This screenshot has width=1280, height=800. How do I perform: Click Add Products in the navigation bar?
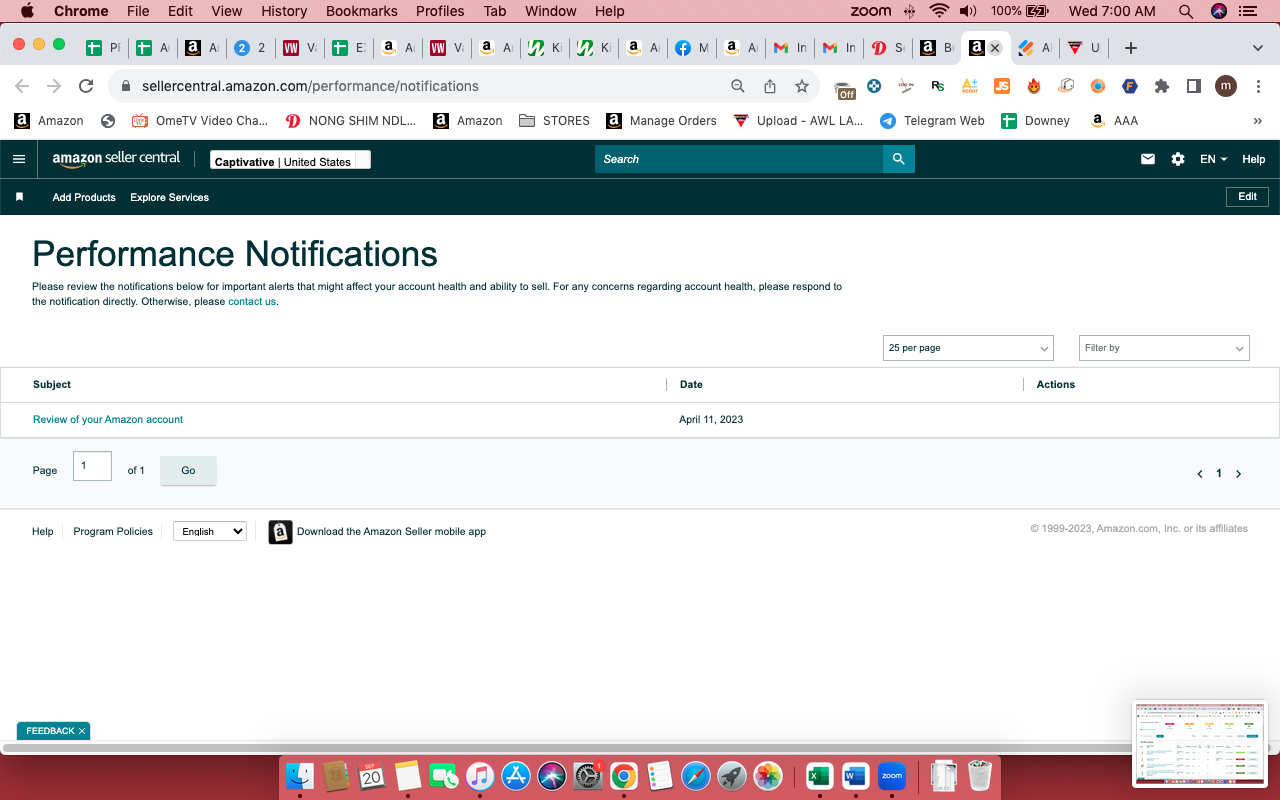tap(84, 197)
